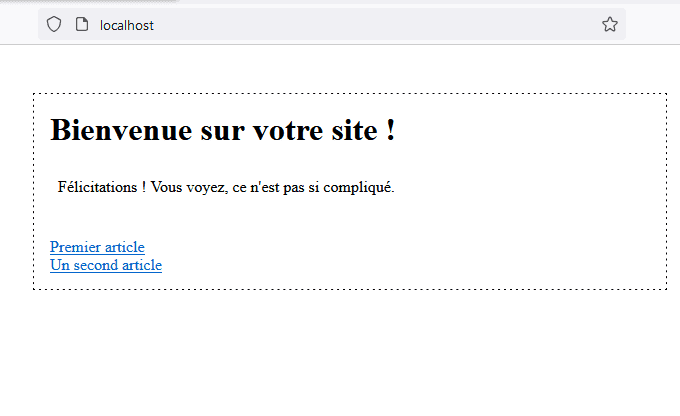Click the word votre in the heading
The width and height of the screenshot is (680, 416).
pyautogui.click(x=289, y=130)
